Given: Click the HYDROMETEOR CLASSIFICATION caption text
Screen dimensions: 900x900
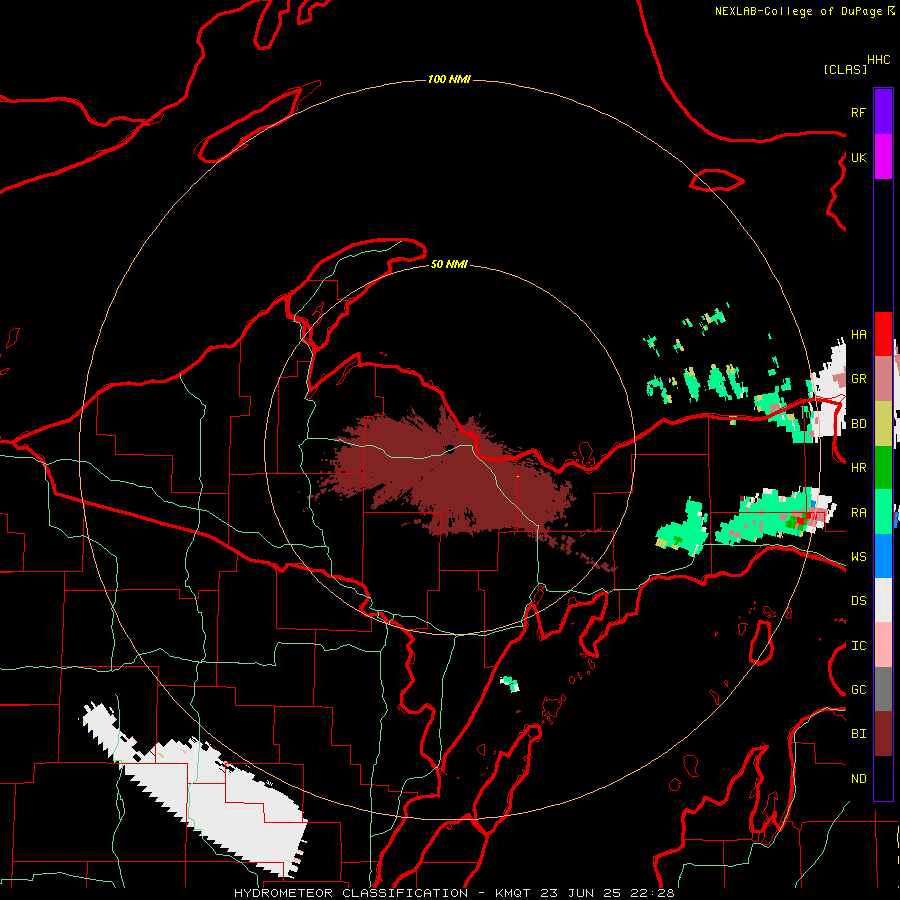Looking at the screenshot, I should 351,893.
